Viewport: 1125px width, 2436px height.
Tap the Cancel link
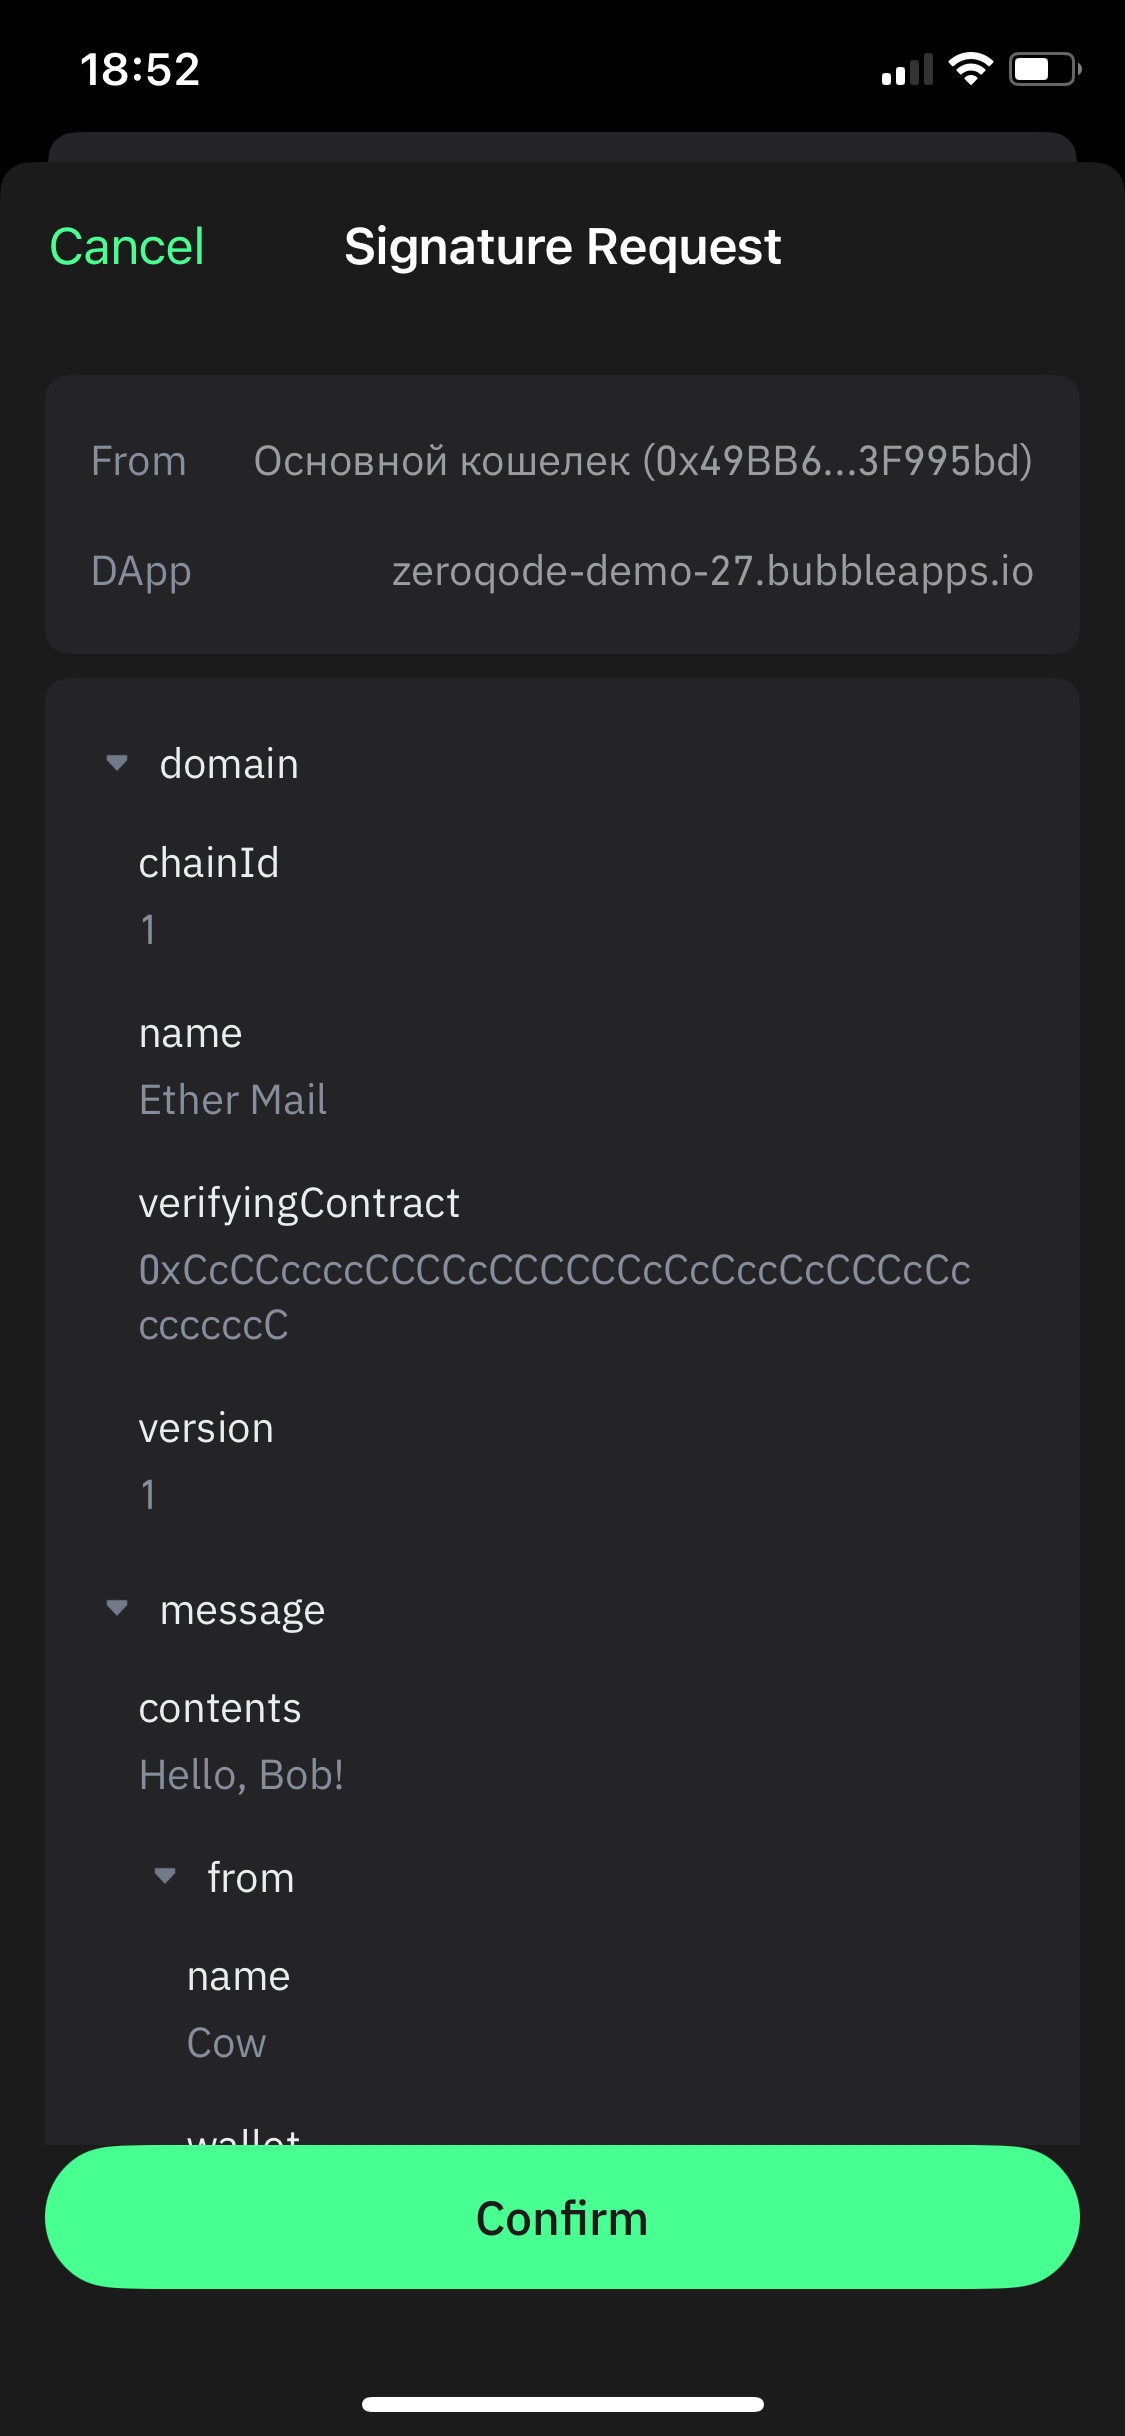127,246
